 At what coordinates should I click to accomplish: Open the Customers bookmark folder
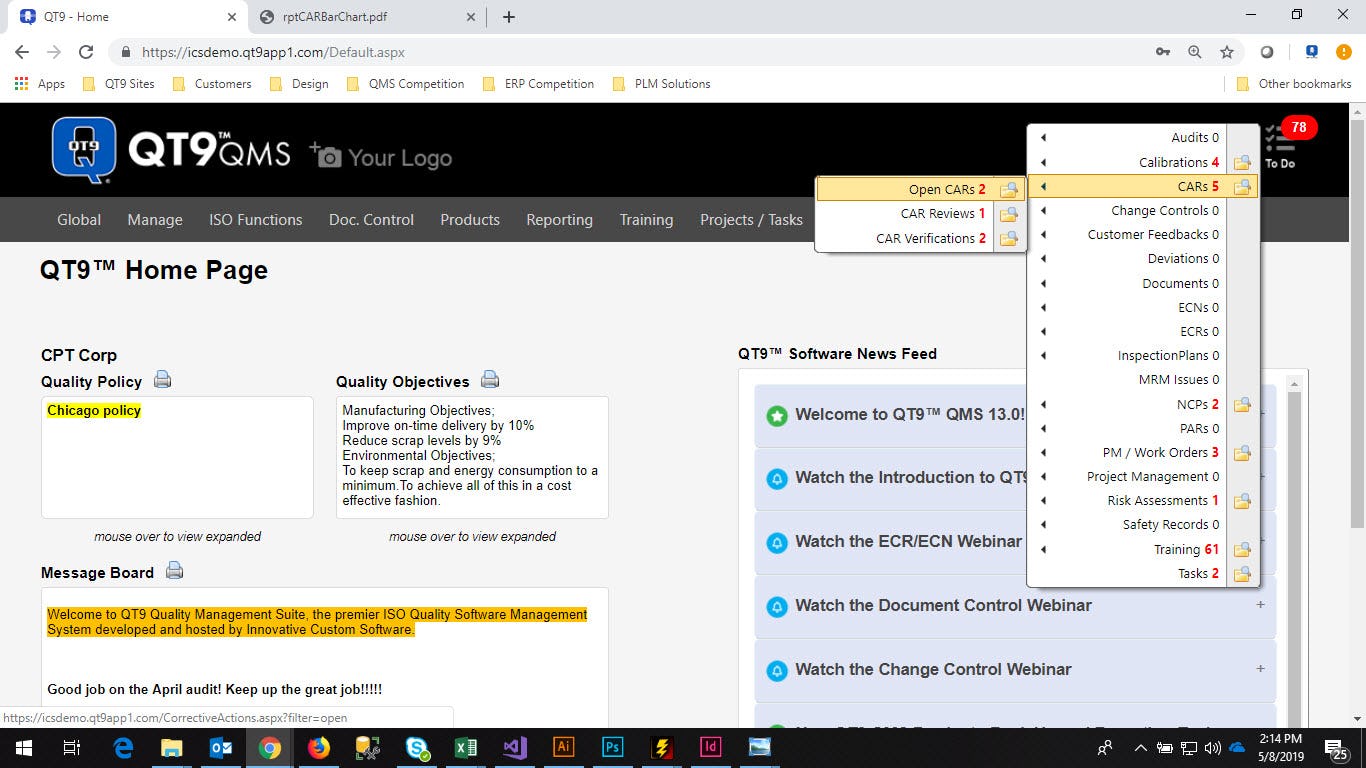212,84
